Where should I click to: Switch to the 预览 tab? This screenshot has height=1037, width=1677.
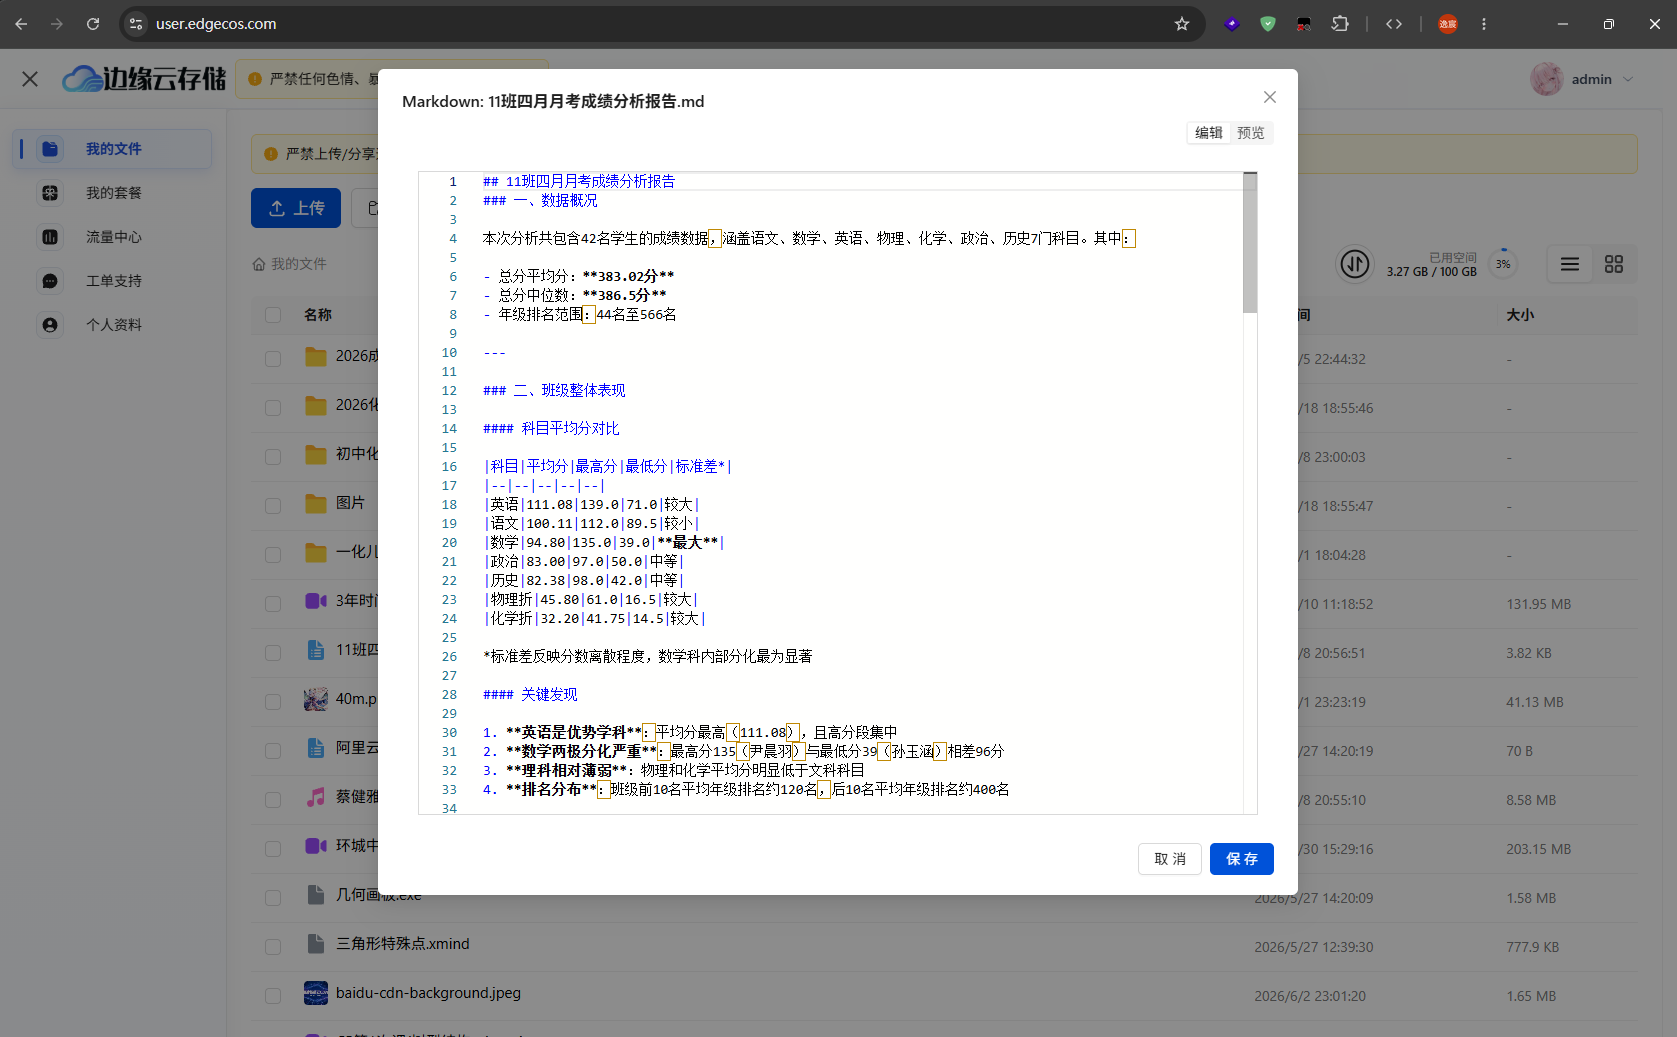(x=1250, y=133)
